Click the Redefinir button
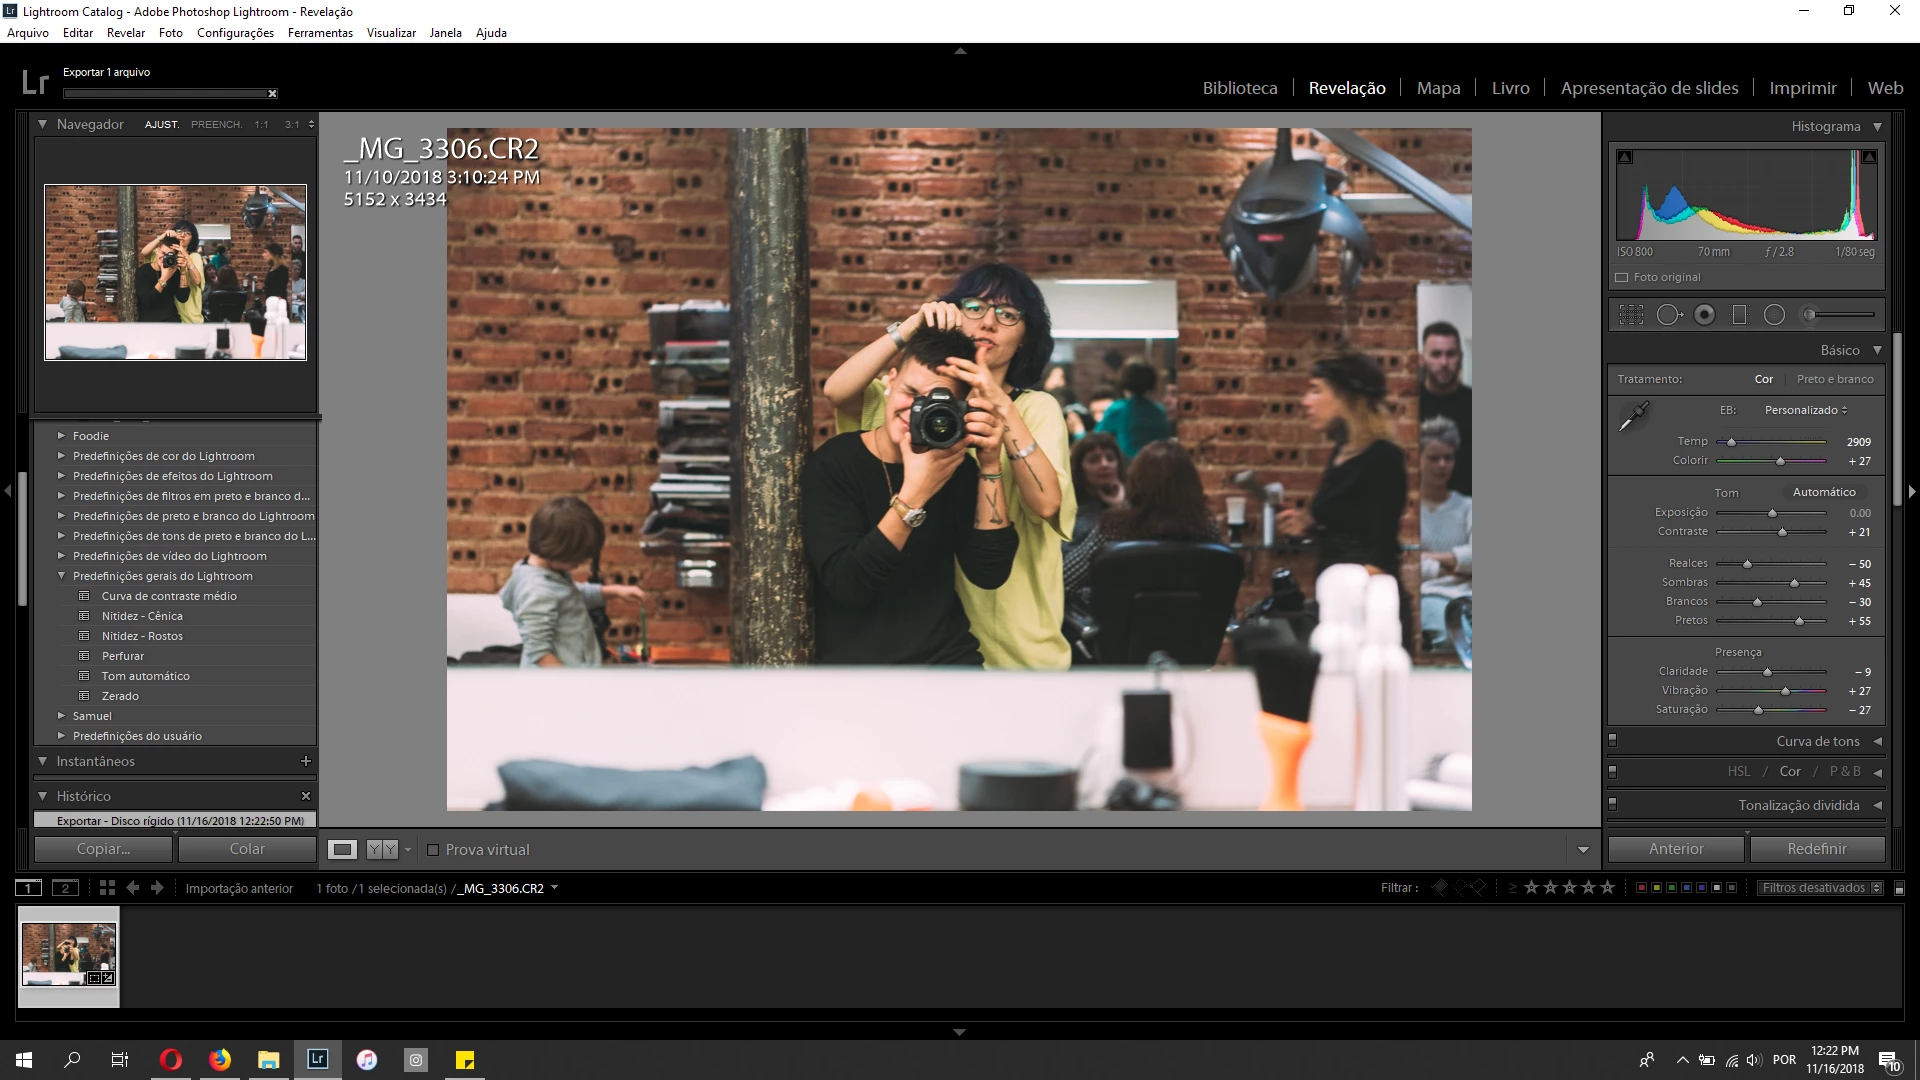Image resolution: width=1920 pixels, height=1080 pixels. 1816,849
